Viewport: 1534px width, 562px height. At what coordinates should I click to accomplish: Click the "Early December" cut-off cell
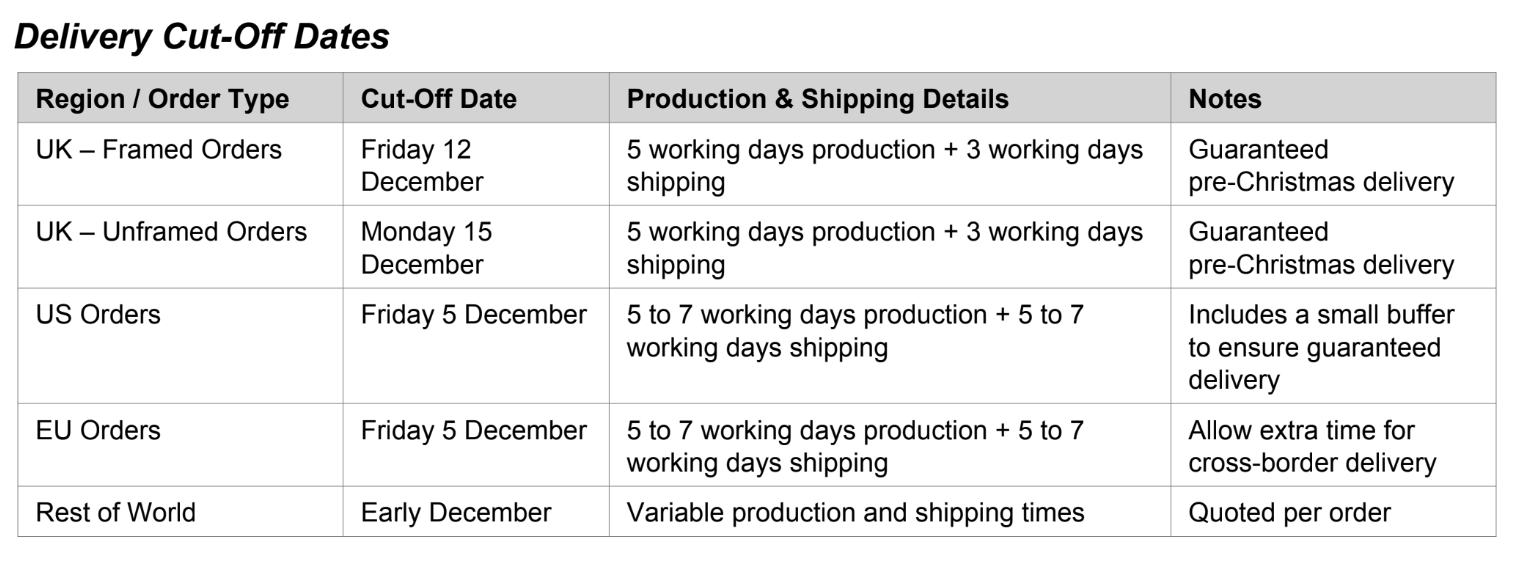tap(456, 513)
